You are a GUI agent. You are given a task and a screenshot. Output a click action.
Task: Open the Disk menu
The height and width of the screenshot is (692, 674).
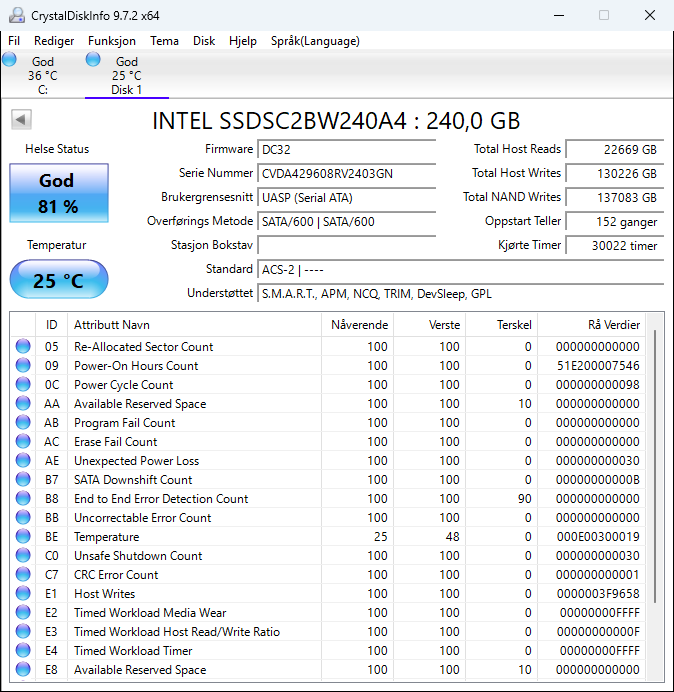tap(204, 41)
